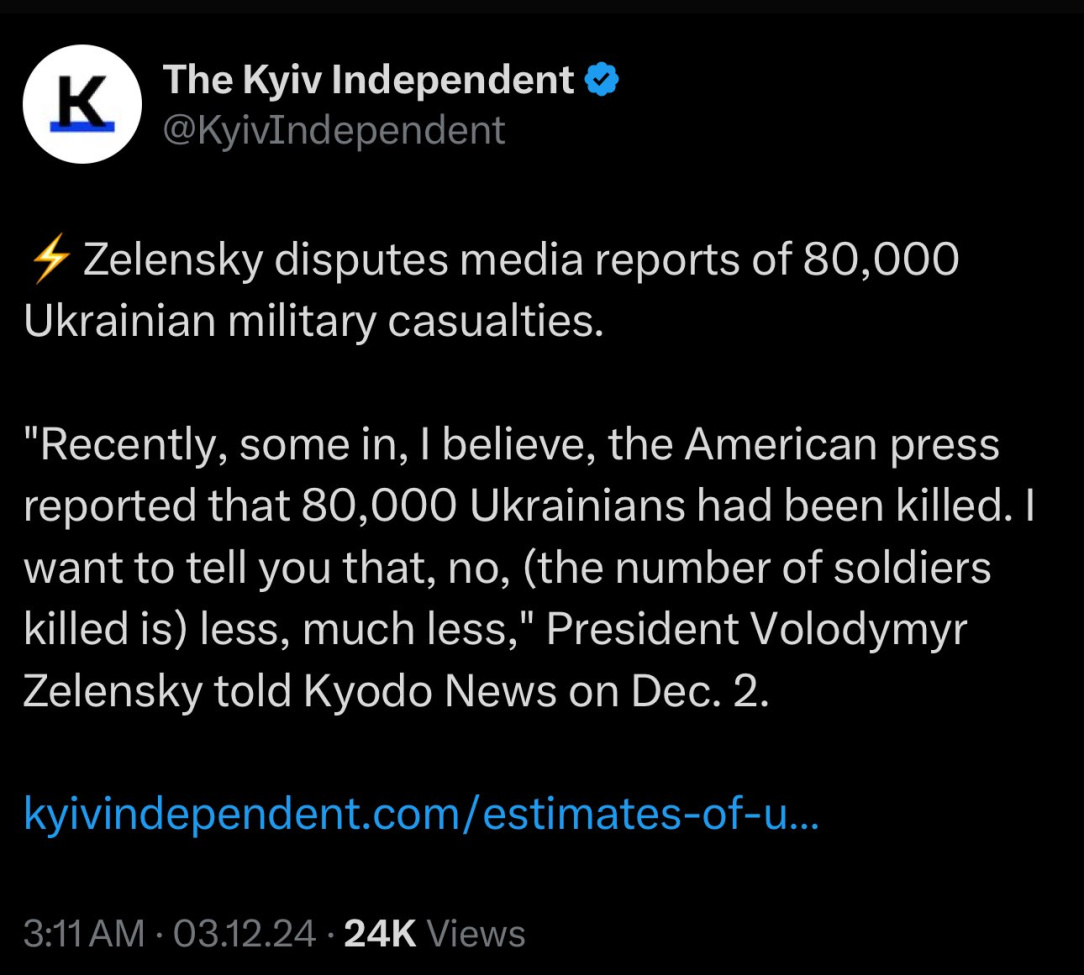Click the blue underline in avatar logo

click(x=82, y=128)
